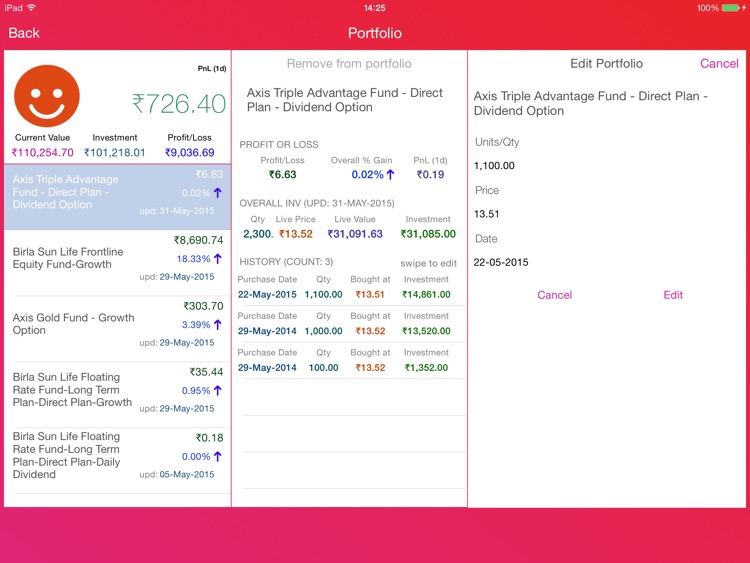Tap the up arrow beside 0.00%
Viewport: 750px width, 563px height.
(x=218, y=457)
